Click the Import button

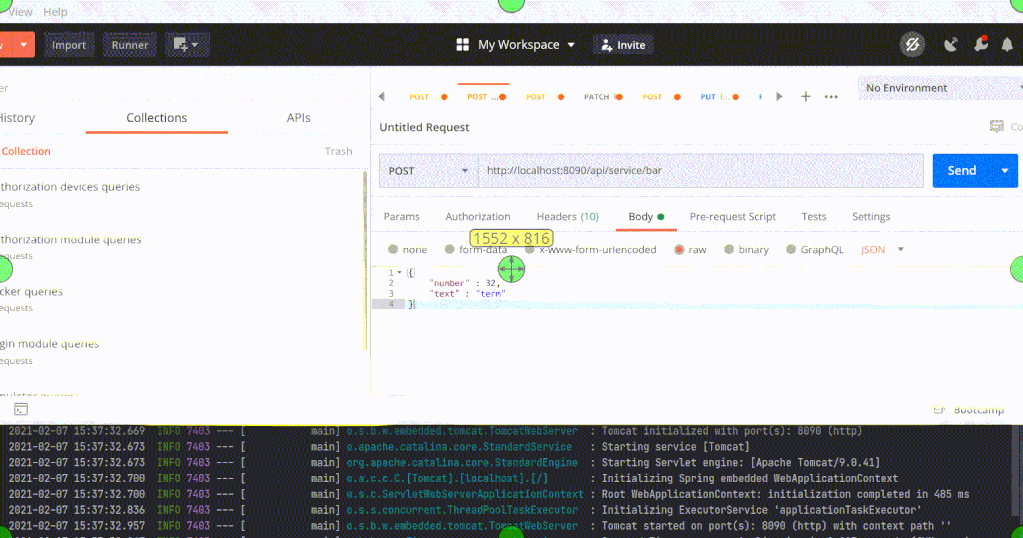click(69, 45)
